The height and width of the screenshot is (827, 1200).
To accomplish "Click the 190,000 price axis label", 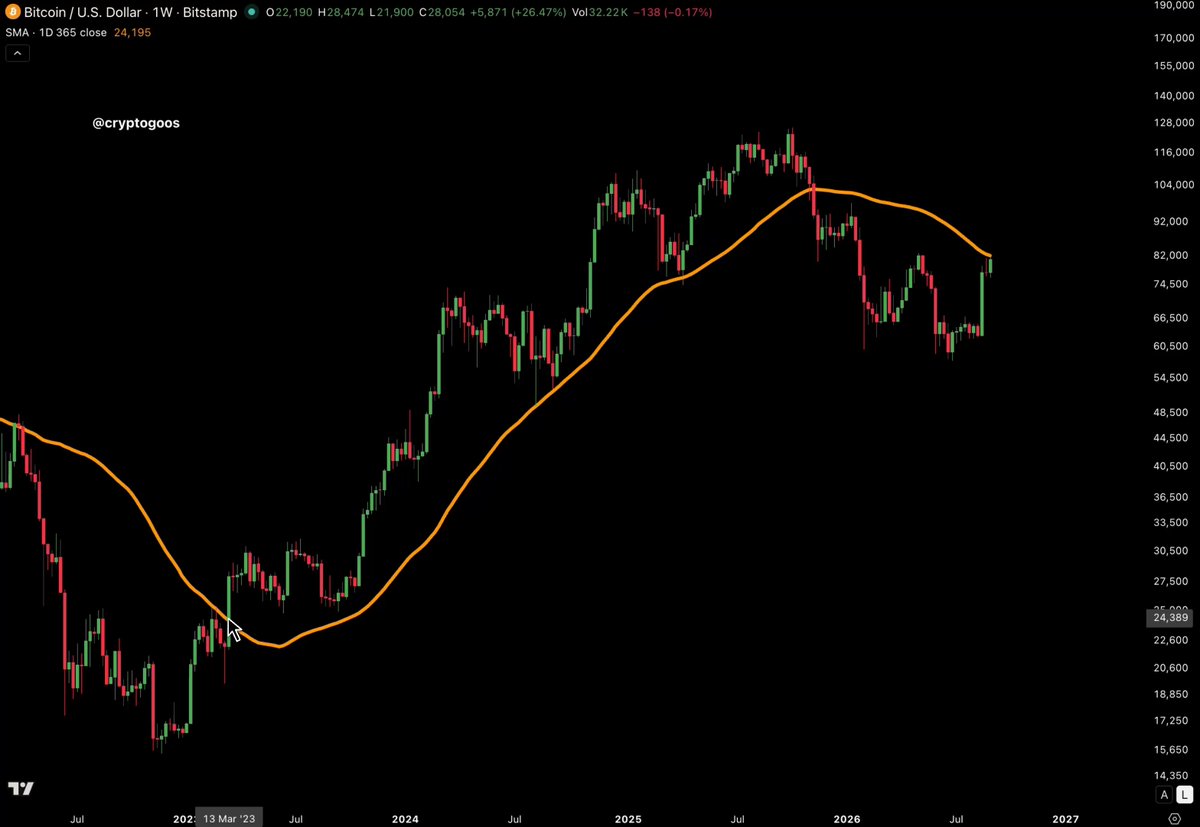I will pyautogui.click(x=1173, y=5).
